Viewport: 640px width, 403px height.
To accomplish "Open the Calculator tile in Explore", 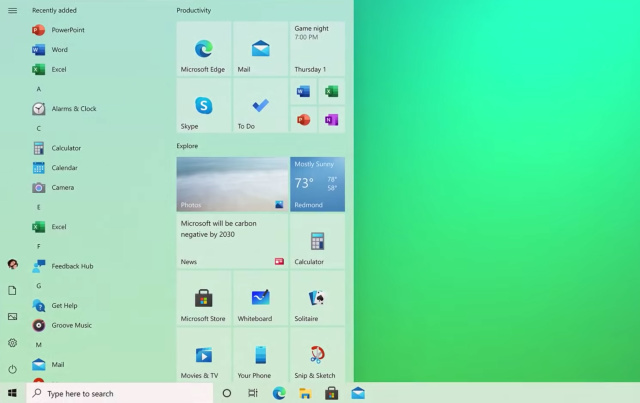I will [317, 242].
